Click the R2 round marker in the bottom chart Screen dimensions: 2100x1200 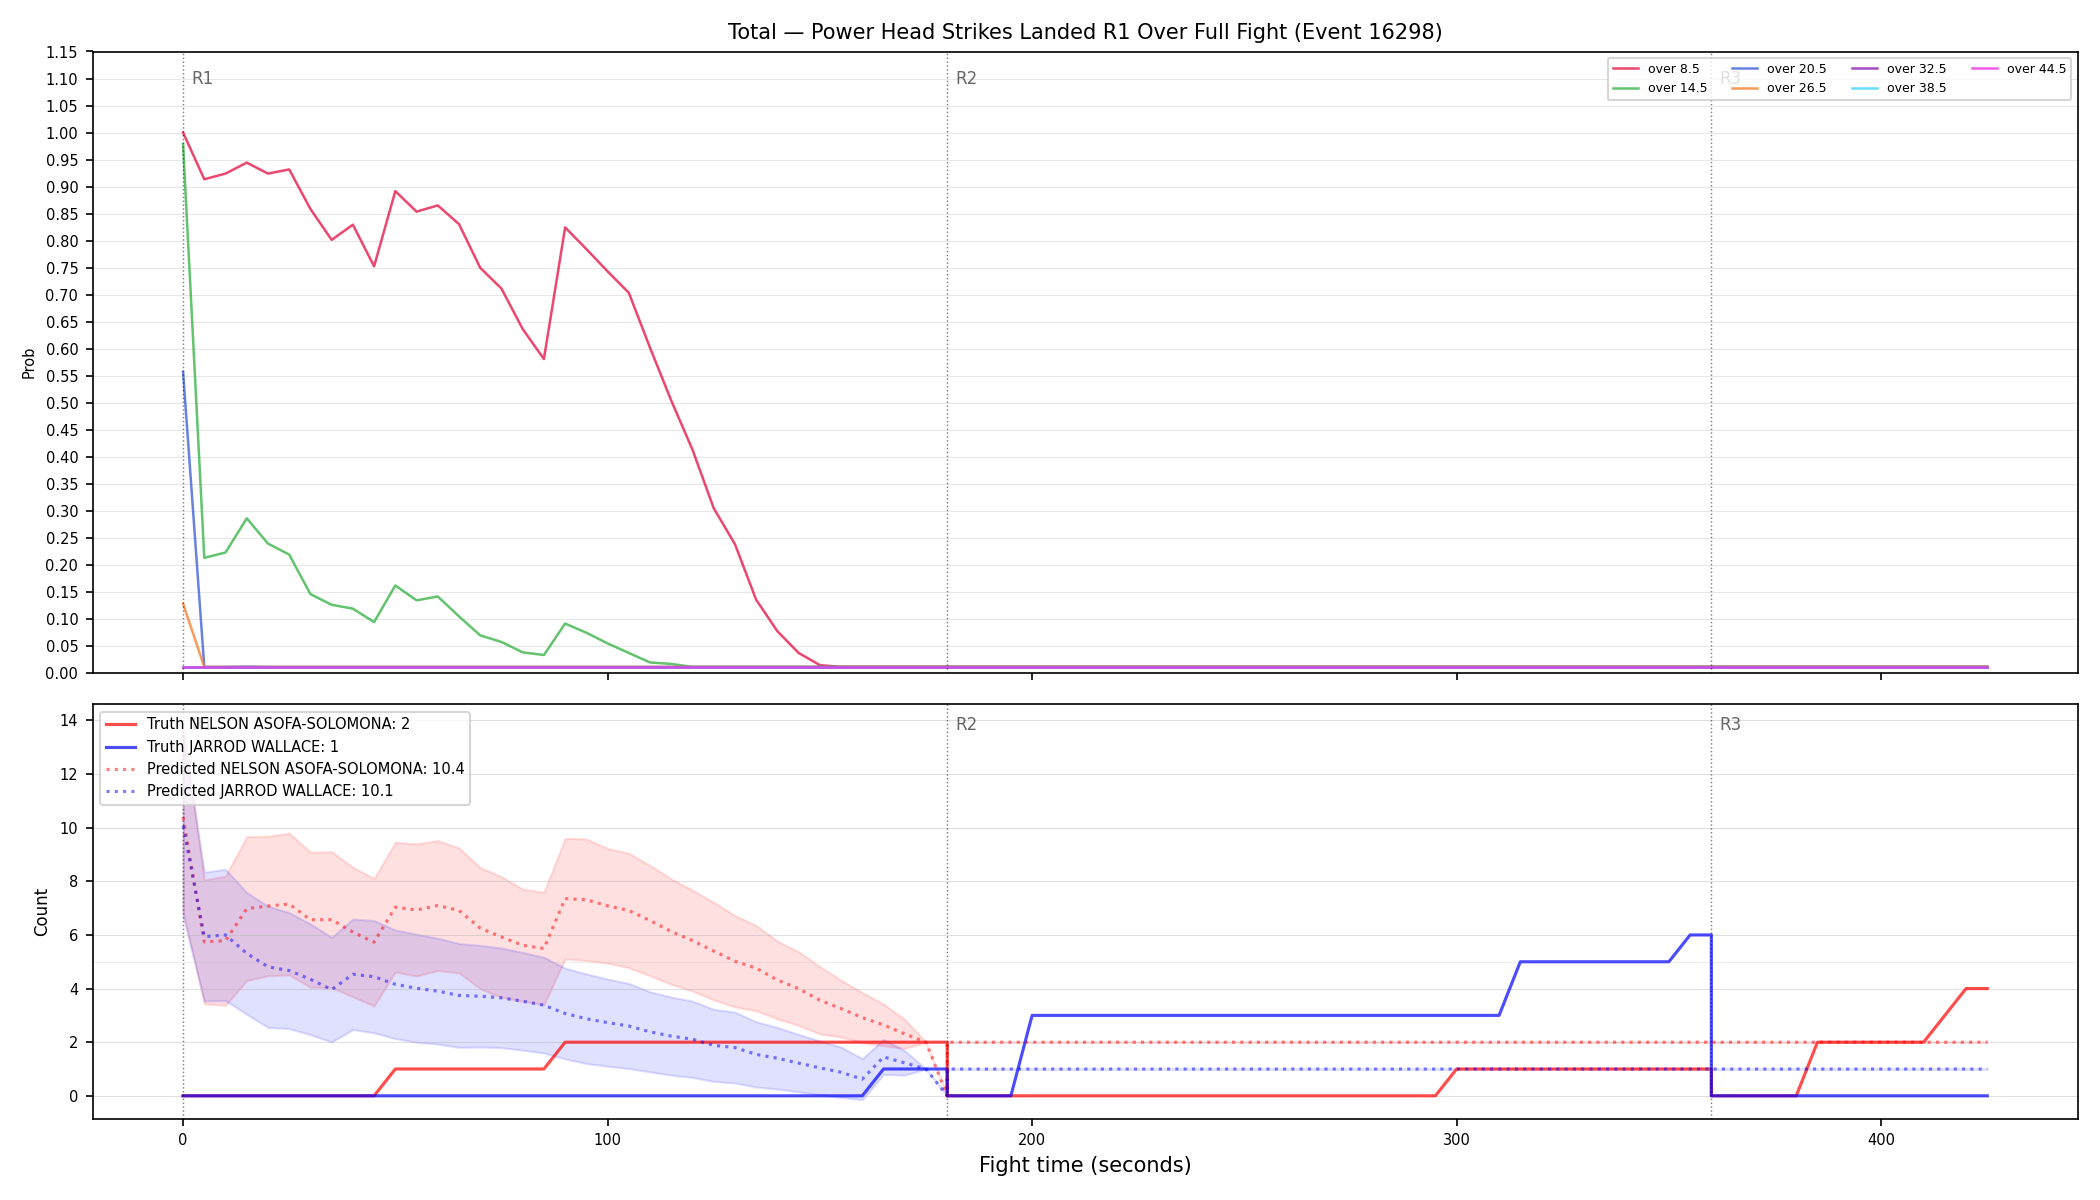966,724
